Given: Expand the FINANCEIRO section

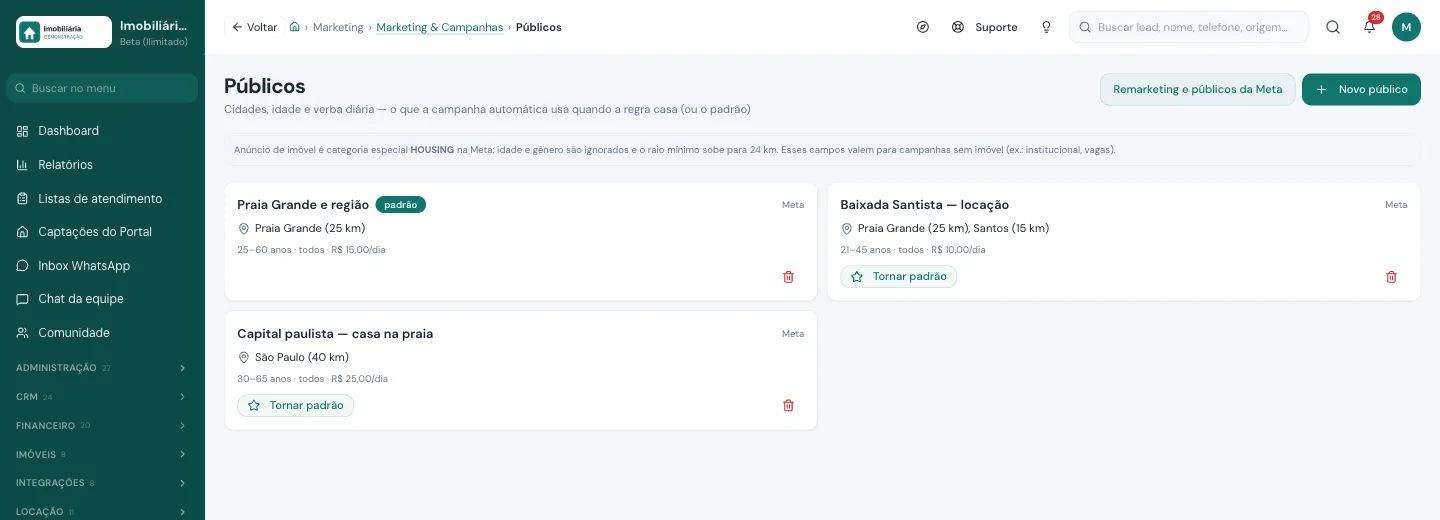Looking at the screenshot, I should (x=102, y=426).
